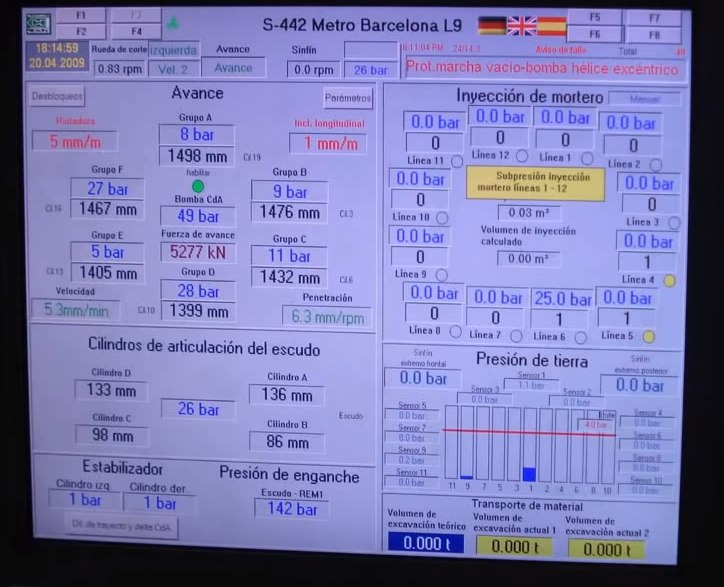
Task: Click Cilindro D 133 mm value
Action: [x=111, y=390]
